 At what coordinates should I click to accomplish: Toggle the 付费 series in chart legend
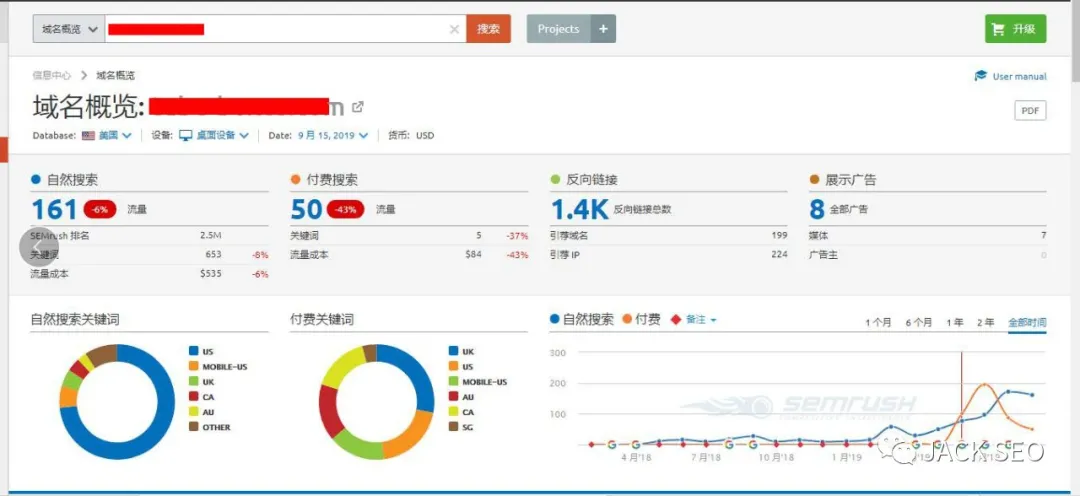coord(641,320)
